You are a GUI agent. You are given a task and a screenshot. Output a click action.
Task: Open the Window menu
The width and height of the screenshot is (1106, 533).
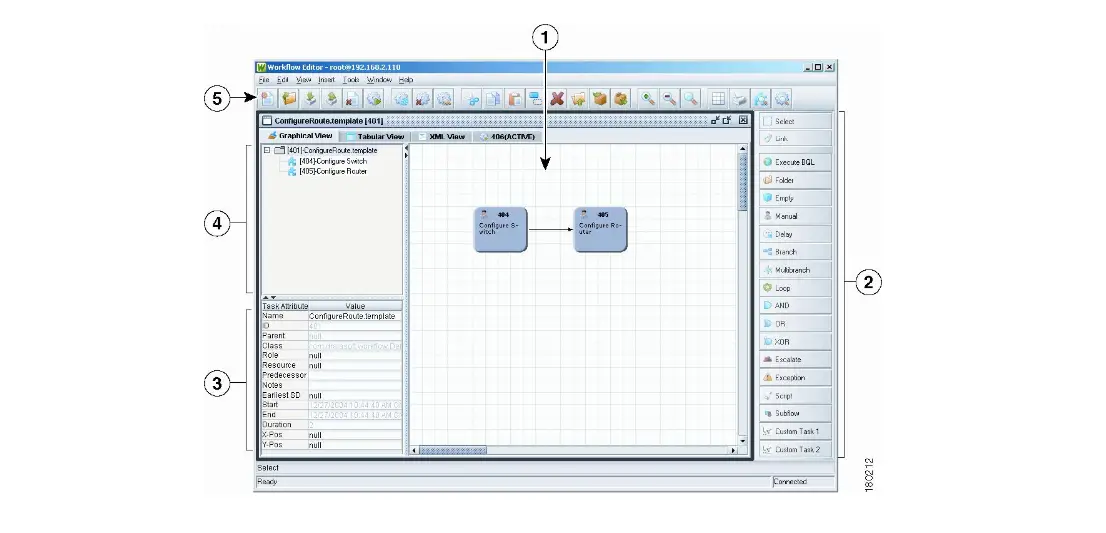379,80
